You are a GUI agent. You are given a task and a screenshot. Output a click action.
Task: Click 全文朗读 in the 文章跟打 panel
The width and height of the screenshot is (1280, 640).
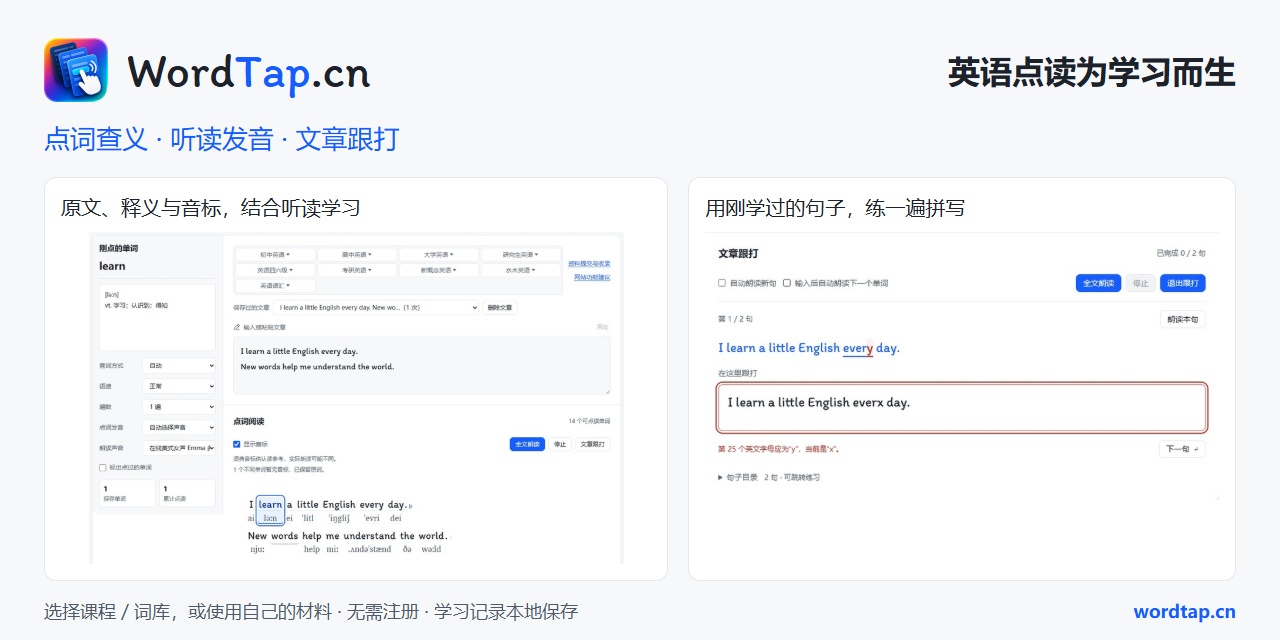[x=1098, y=283]
